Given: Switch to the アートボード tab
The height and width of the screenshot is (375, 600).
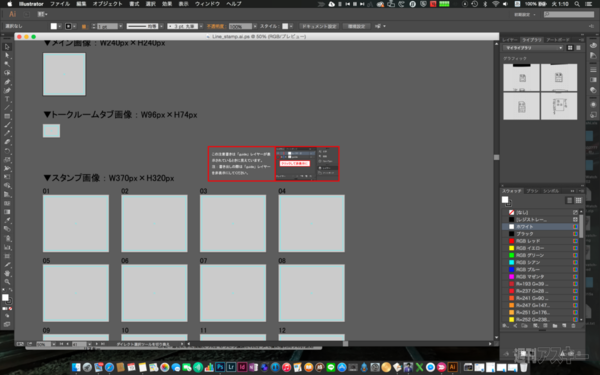Looking at the screenshot, I should pyautogui.click(x=558, y=40).
